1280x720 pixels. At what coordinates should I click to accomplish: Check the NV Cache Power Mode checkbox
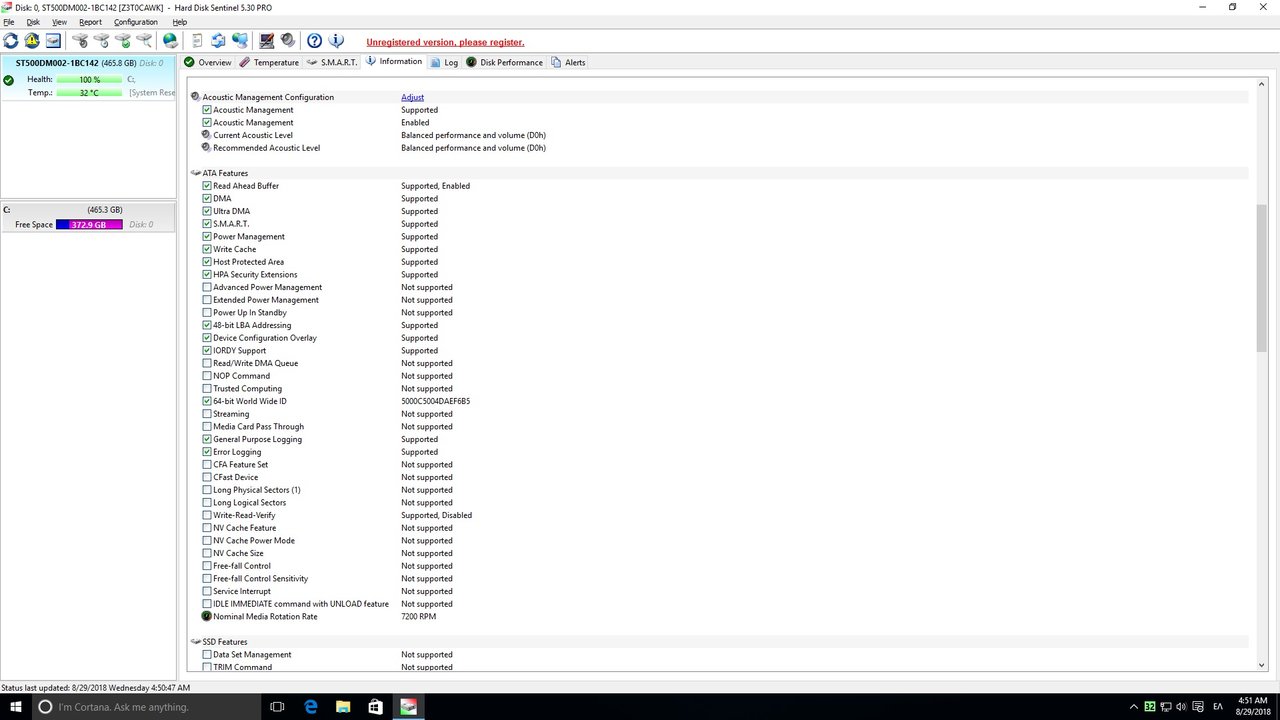pyautogui.click(x=207, y=541)
